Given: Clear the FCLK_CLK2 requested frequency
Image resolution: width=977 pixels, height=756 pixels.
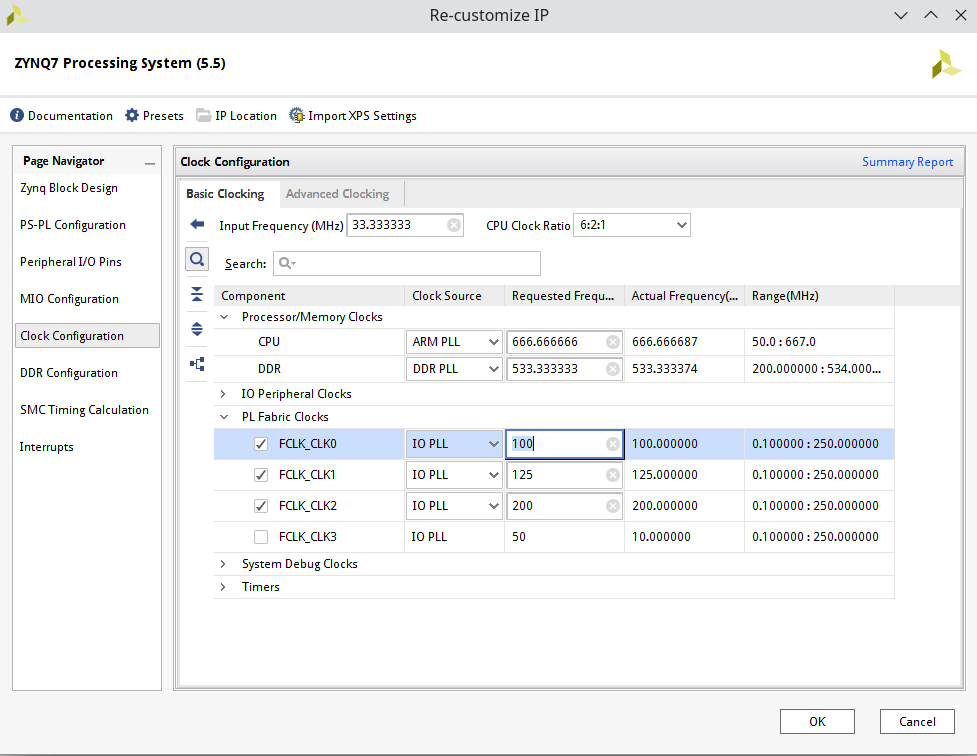Looking at the screenshot, I should (613, 505).
